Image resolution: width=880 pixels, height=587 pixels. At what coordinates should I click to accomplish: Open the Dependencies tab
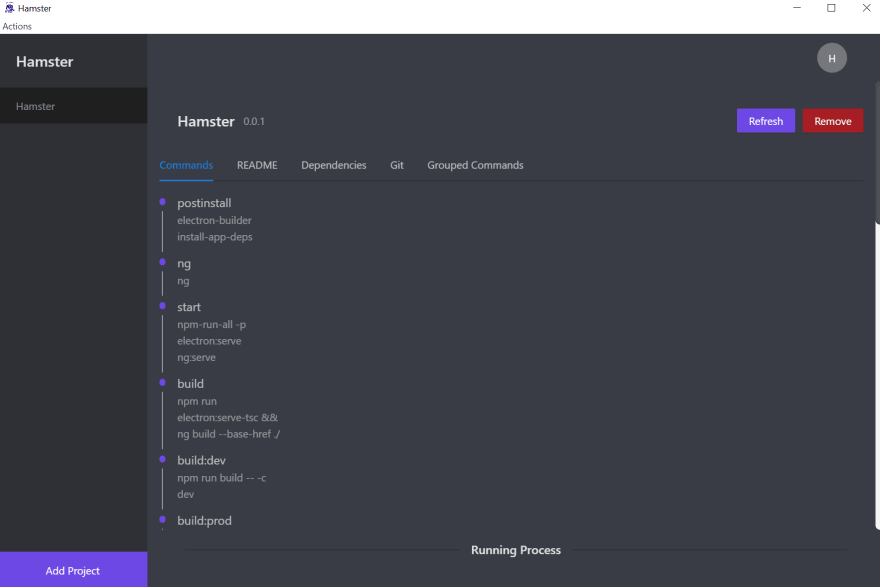point(334,165)
